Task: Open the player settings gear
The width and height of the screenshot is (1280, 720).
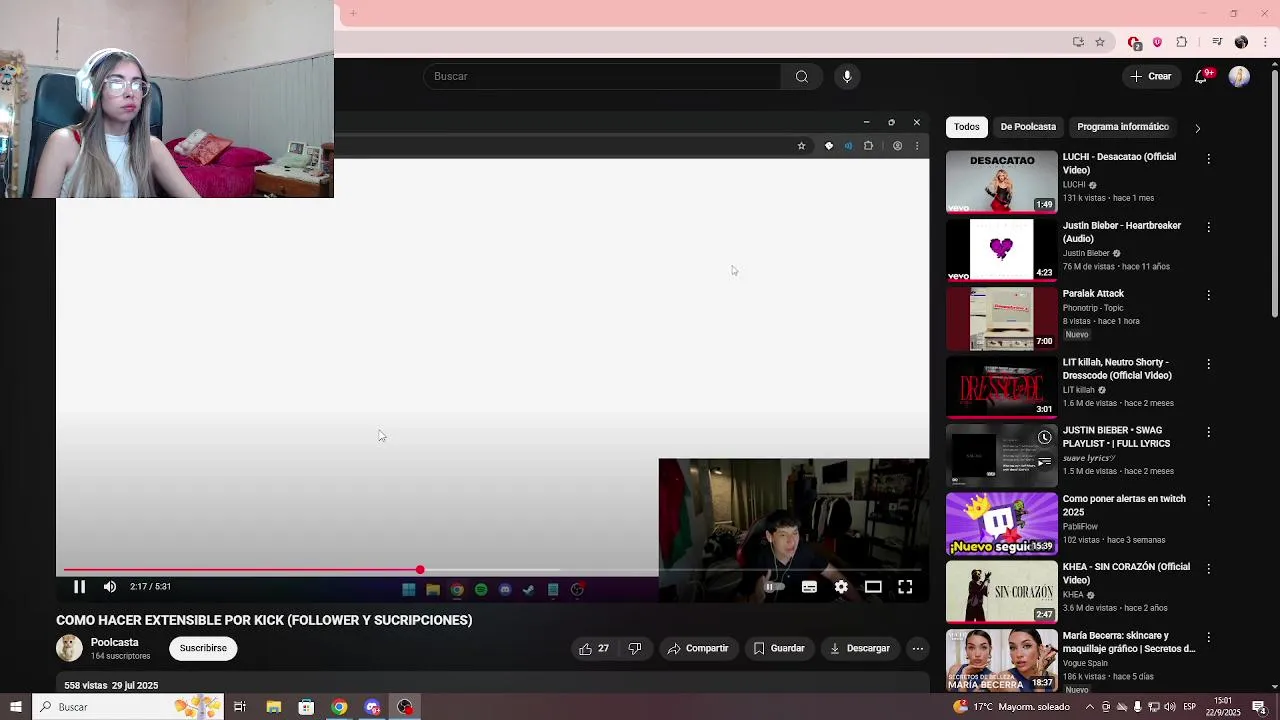Action: (841, 587)
